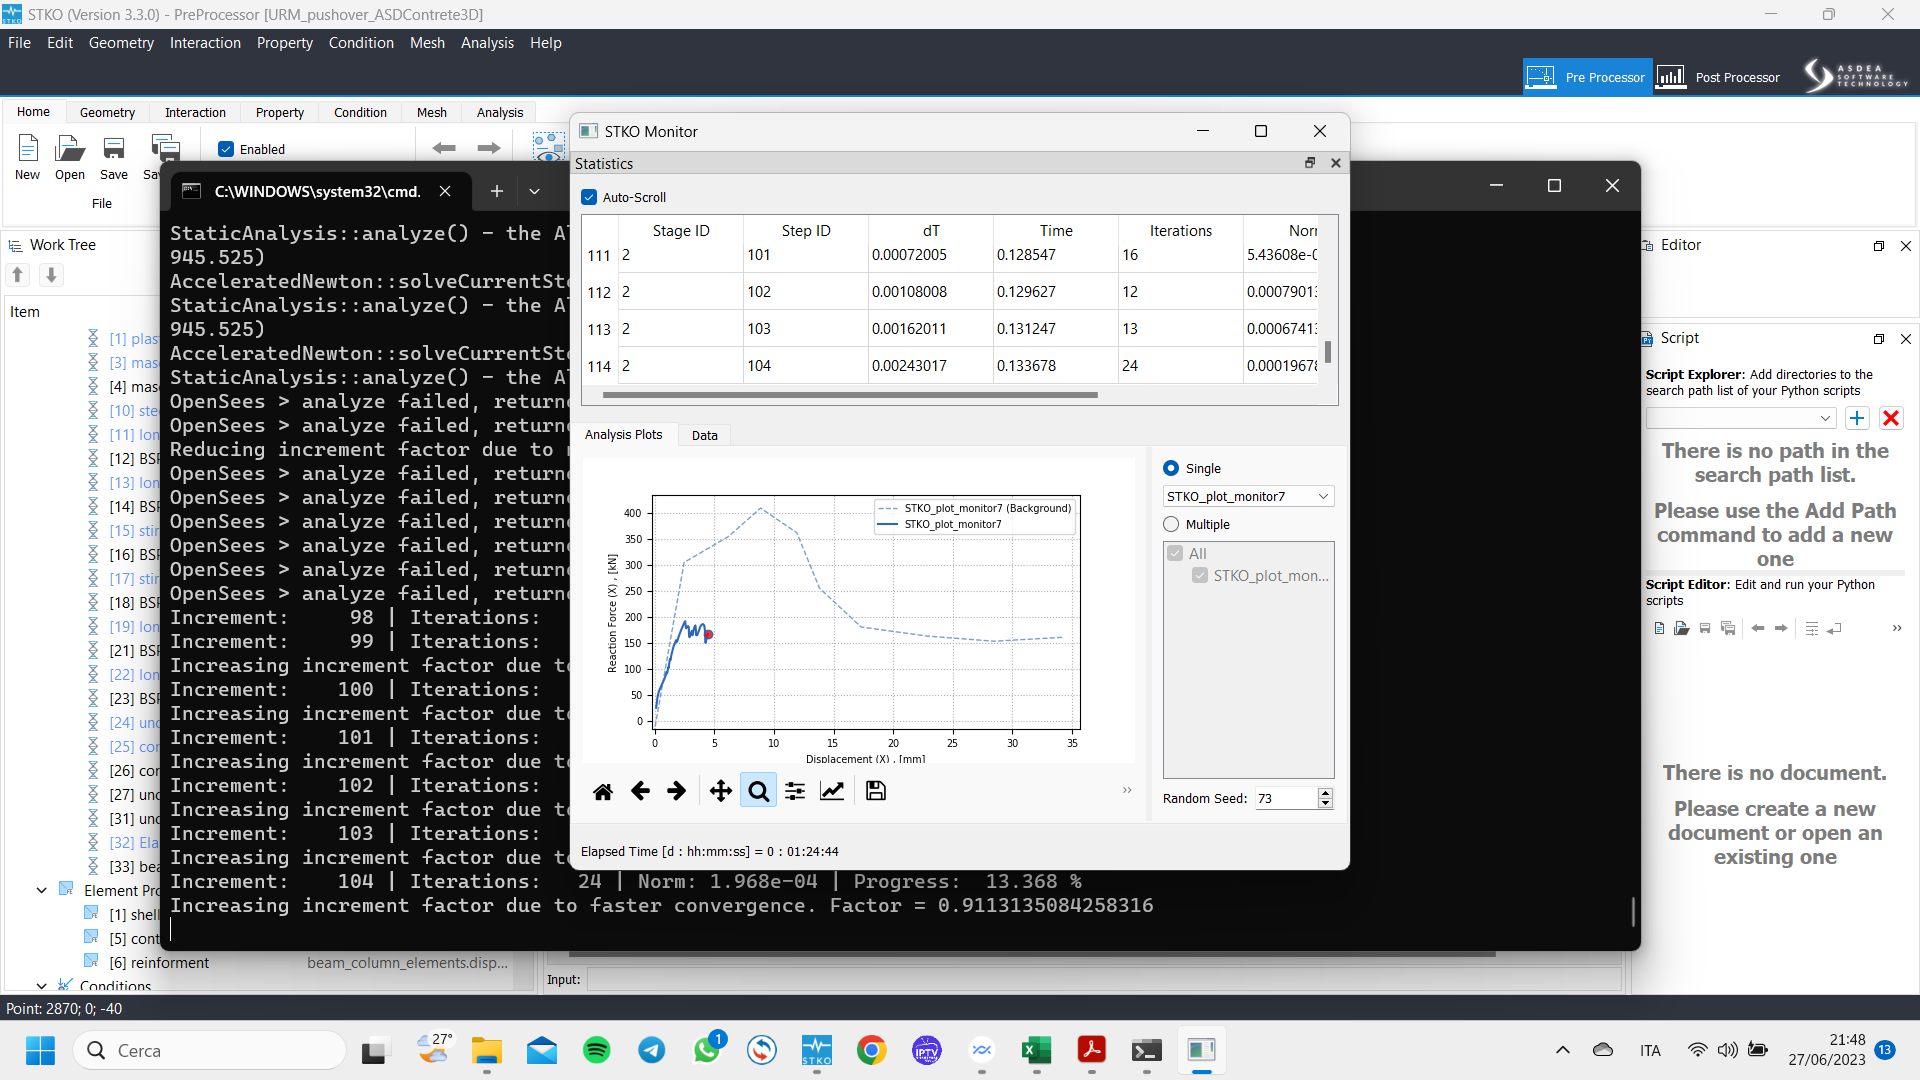This screenshot has width=1920, height=1080.
Task: Click the Random Seed input field
Action: [x=1286, y=798]
